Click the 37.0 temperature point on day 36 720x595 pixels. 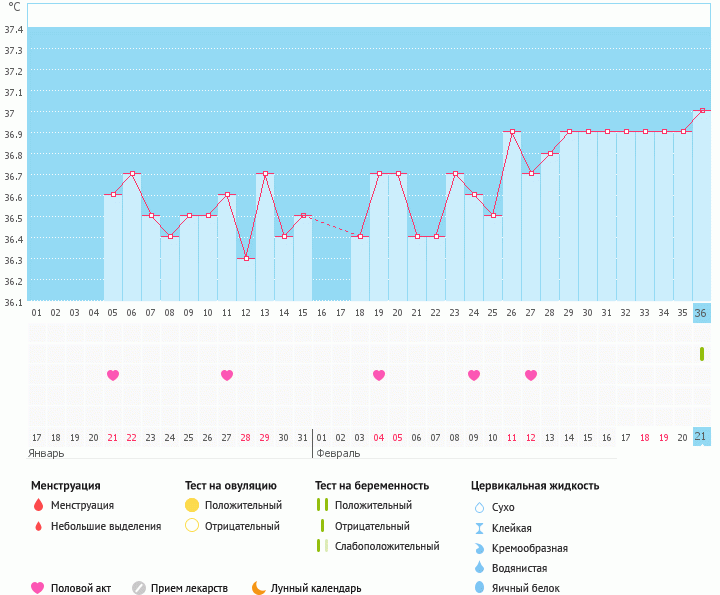click(702, 110)
